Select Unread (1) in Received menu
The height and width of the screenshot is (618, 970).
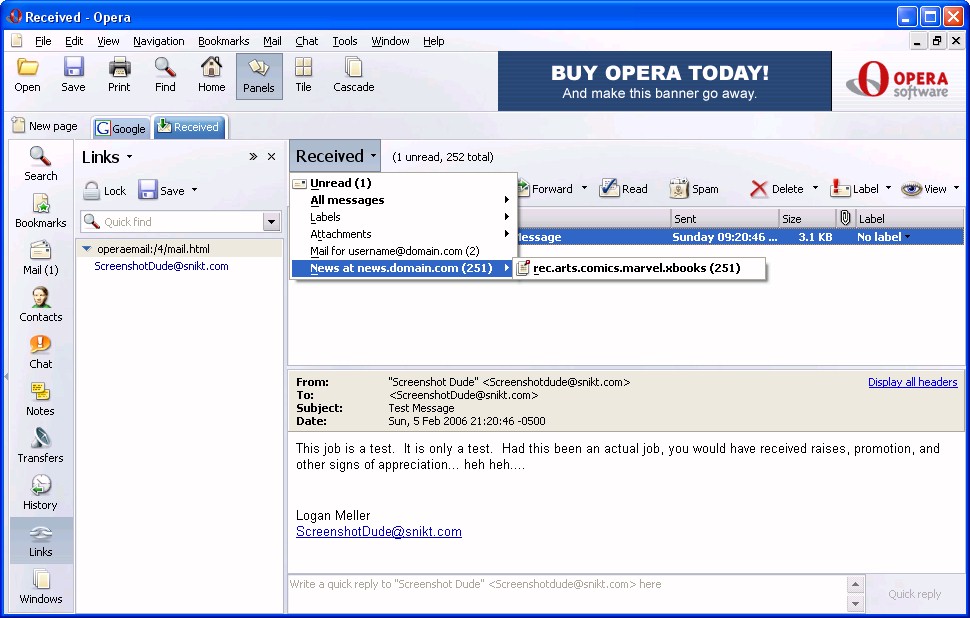(403, 183)
